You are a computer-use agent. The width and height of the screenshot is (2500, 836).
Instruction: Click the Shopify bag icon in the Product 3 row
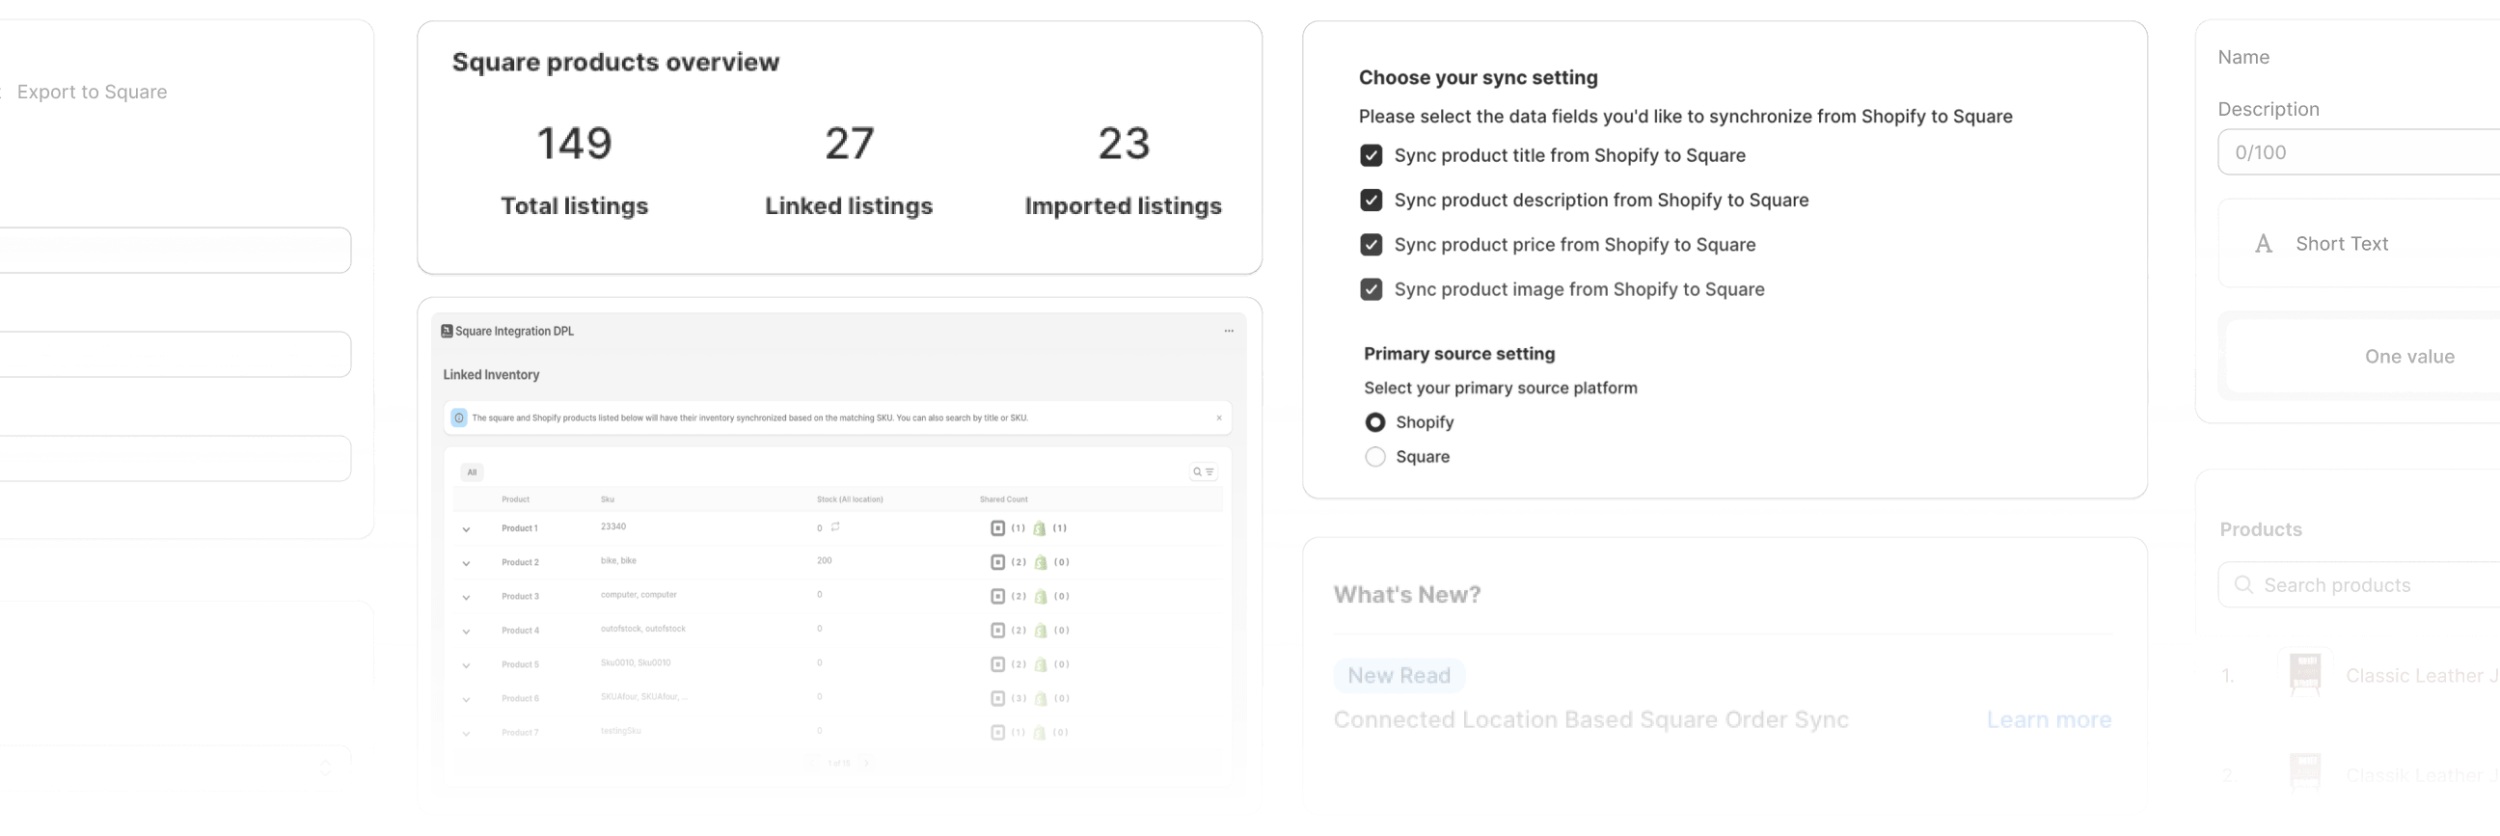[1040, 596]
